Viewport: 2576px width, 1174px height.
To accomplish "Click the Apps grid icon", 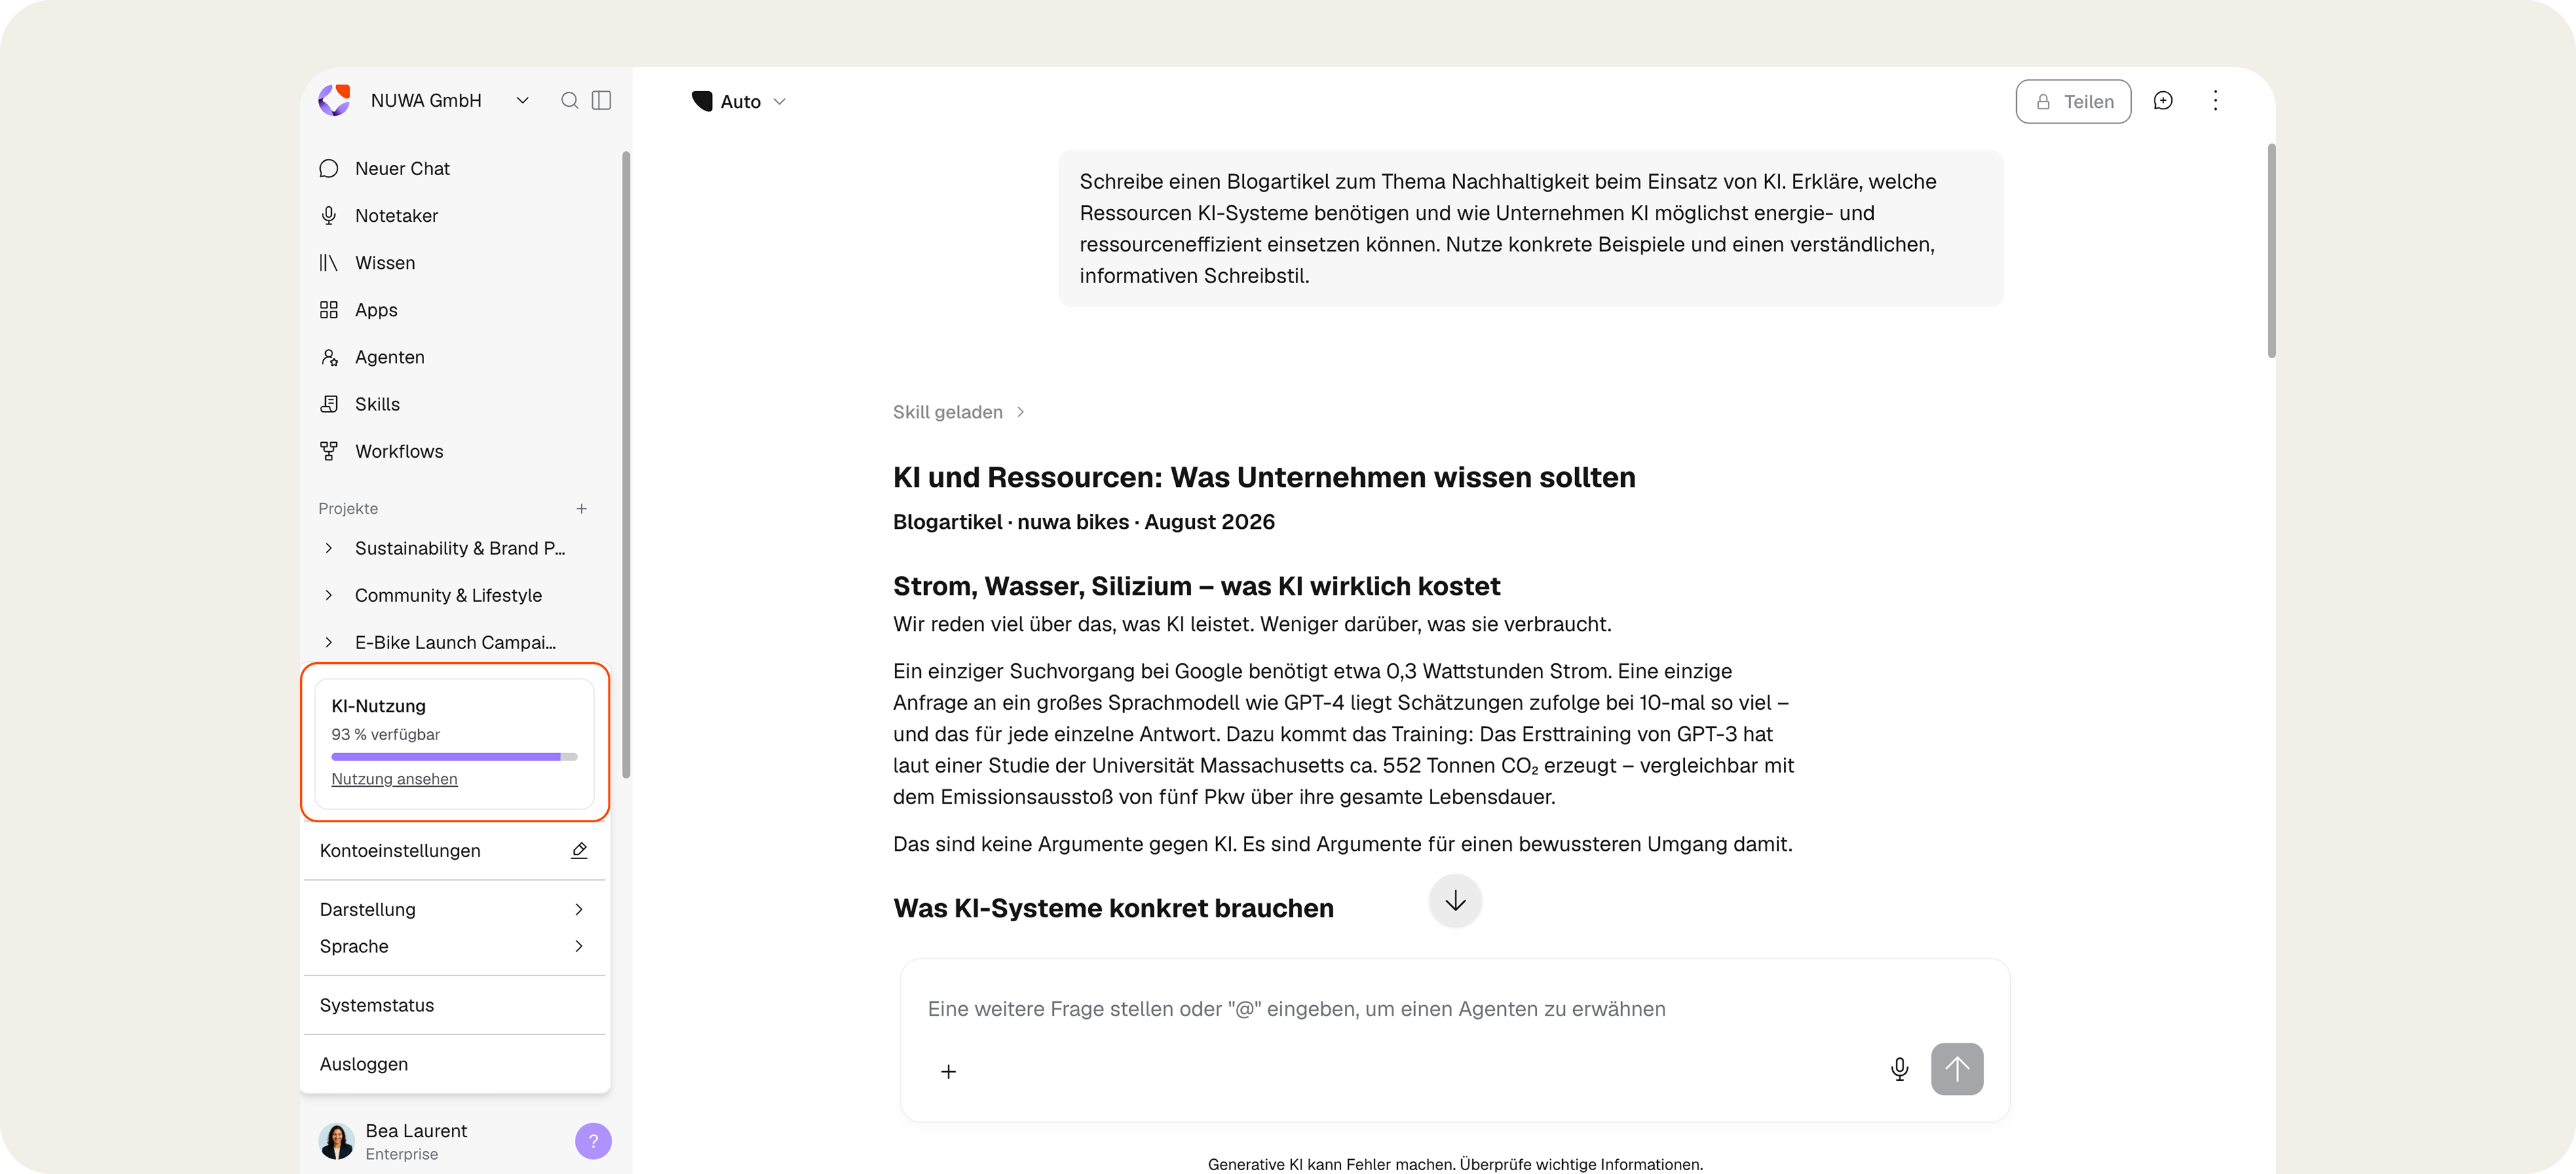I will [328, 310].
